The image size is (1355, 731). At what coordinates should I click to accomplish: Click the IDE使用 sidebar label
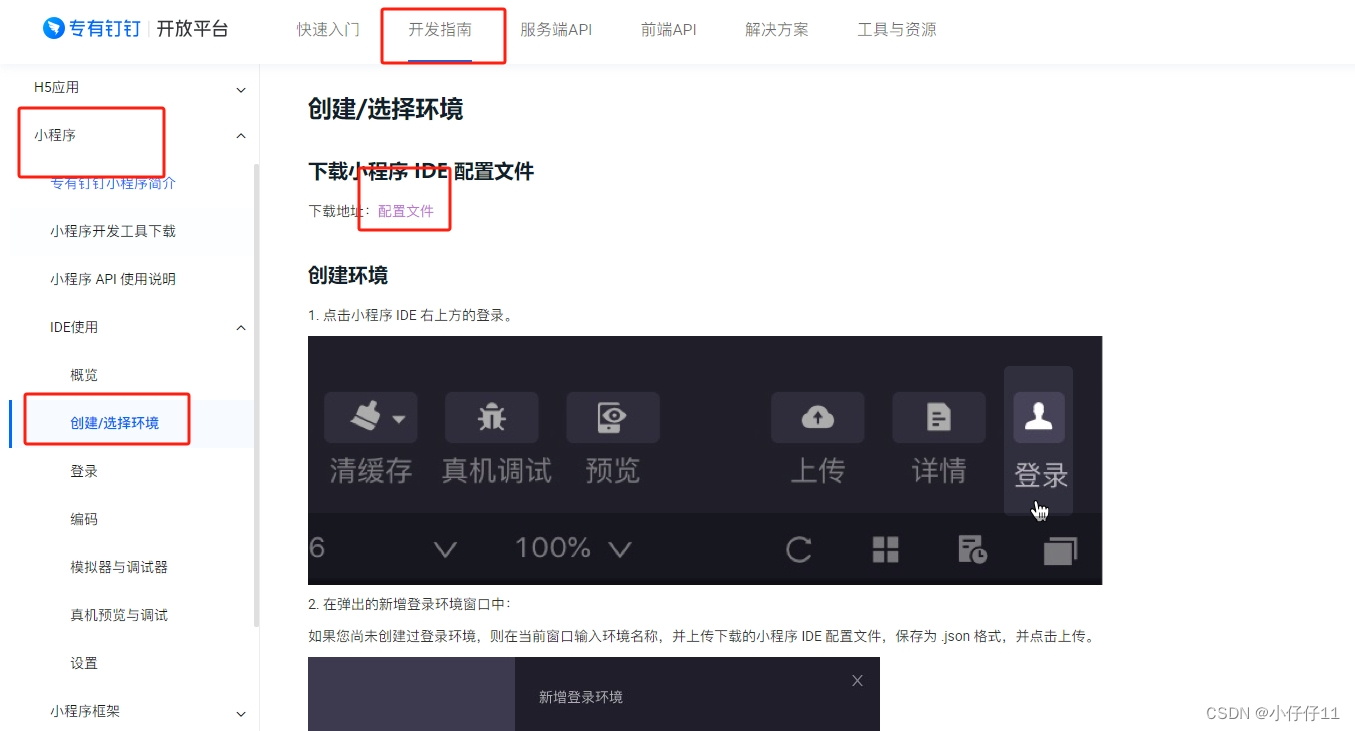click(x=74, y=327)
